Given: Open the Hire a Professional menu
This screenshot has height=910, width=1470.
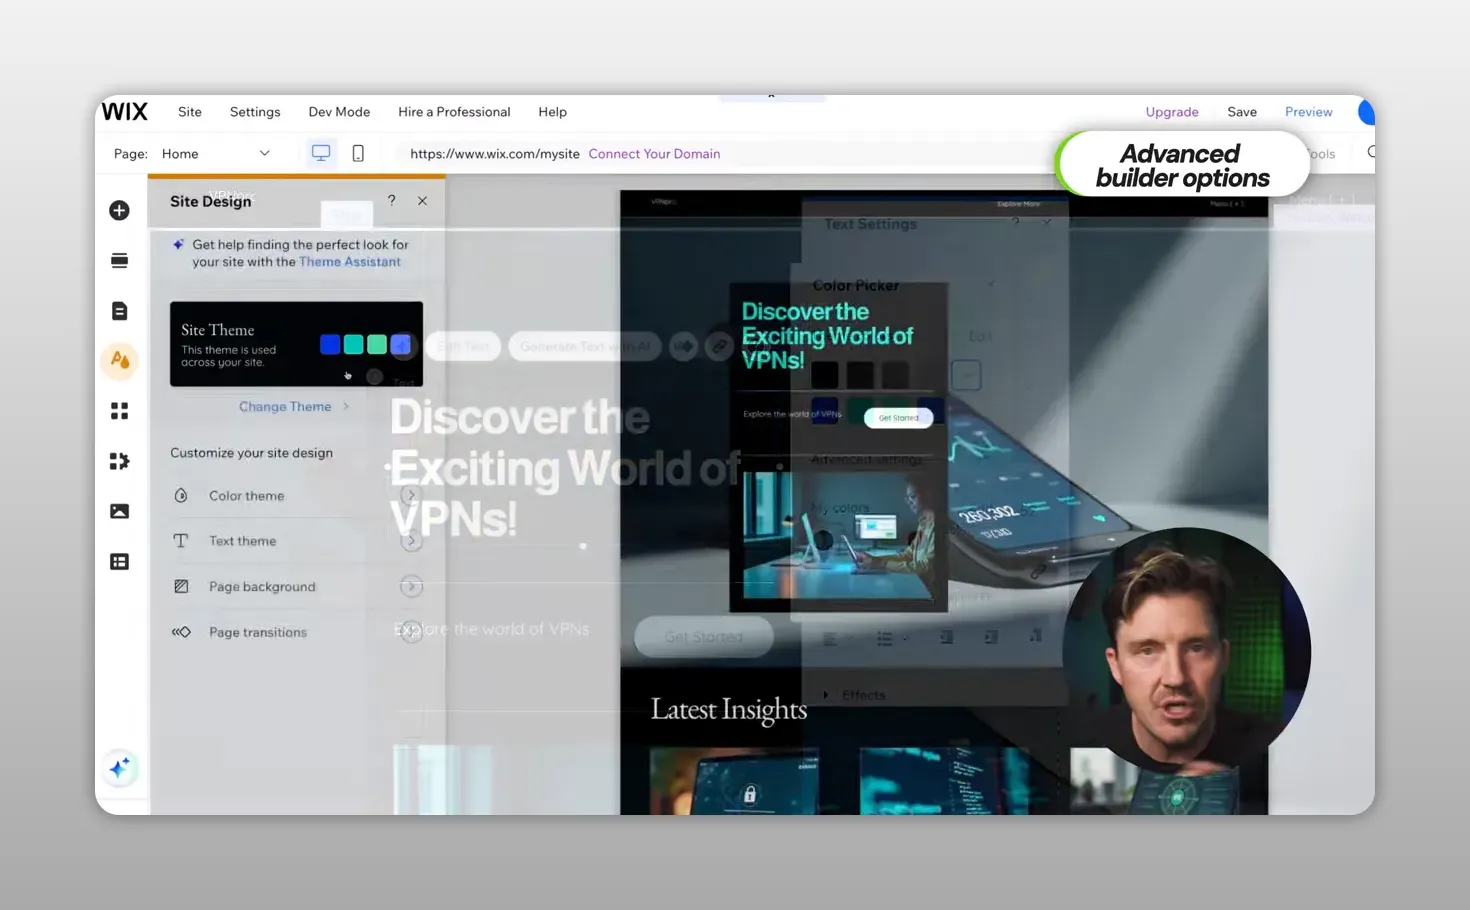Looking at the screenshot, I should click(454, 112).
